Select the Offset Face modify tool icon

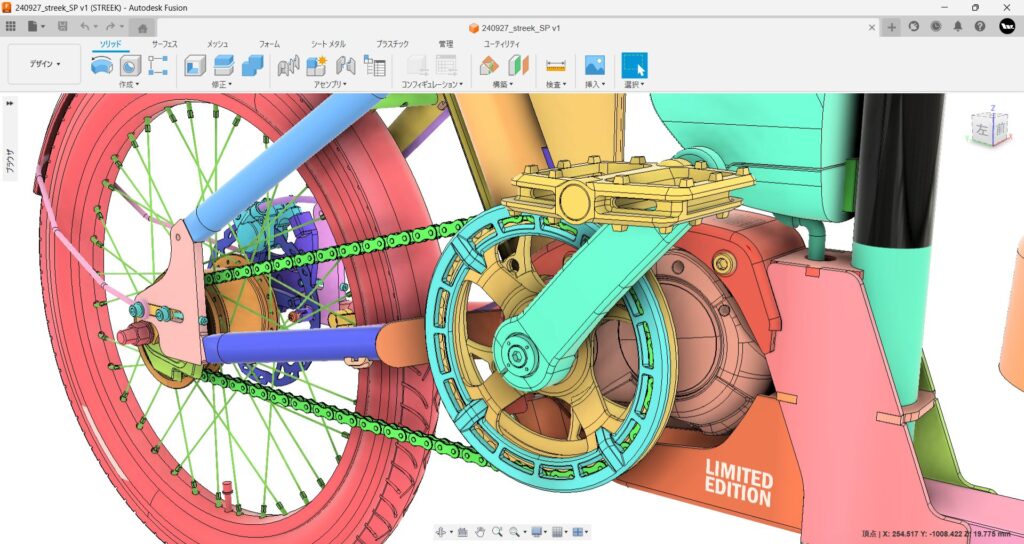coord(223,65)
